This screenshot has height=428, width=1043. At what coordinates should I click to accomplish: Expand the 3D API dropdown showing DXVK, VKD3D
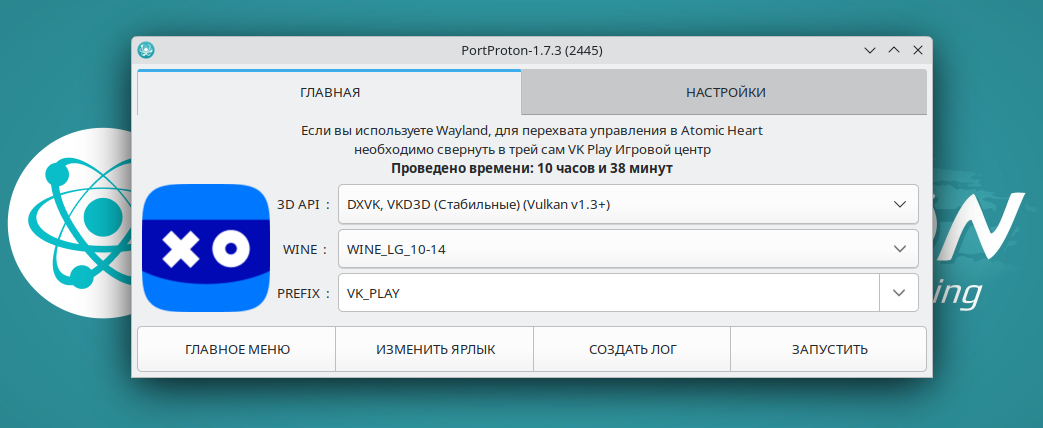(627, 204)
